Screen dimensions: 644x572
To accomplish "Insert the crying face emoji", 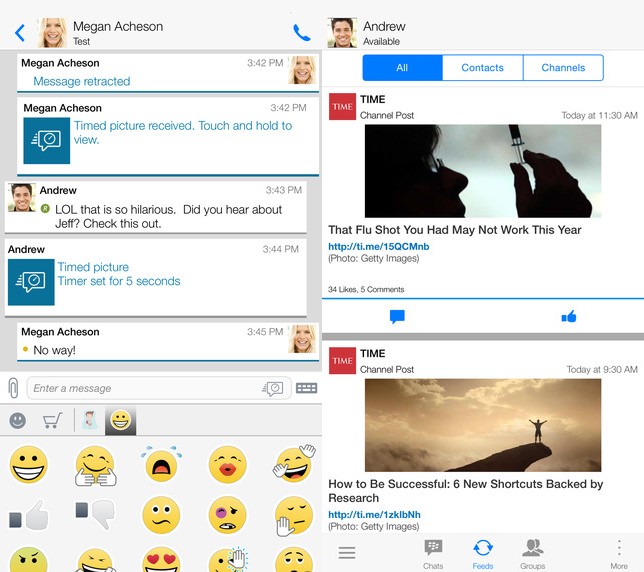I will click(161, 464).
